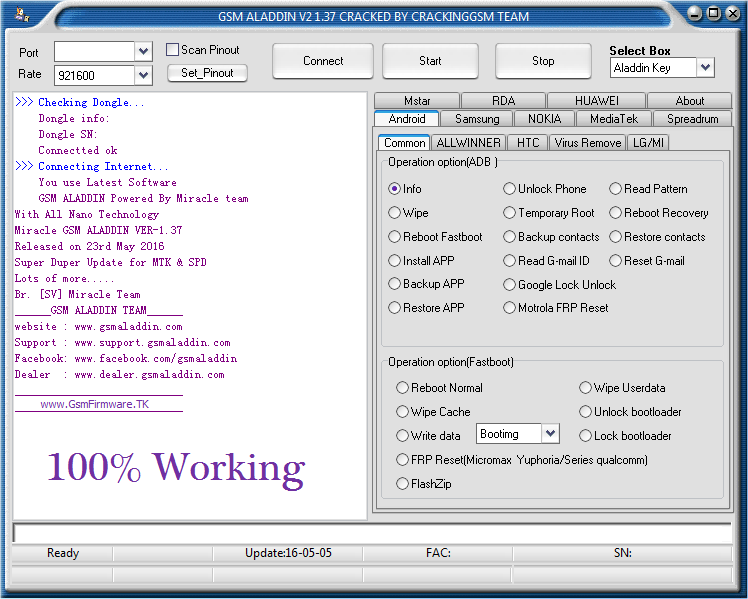Screen dimensions: 748x599
Task: Click the Update:16-05-05 status bar entry
Action: point(288,553)
